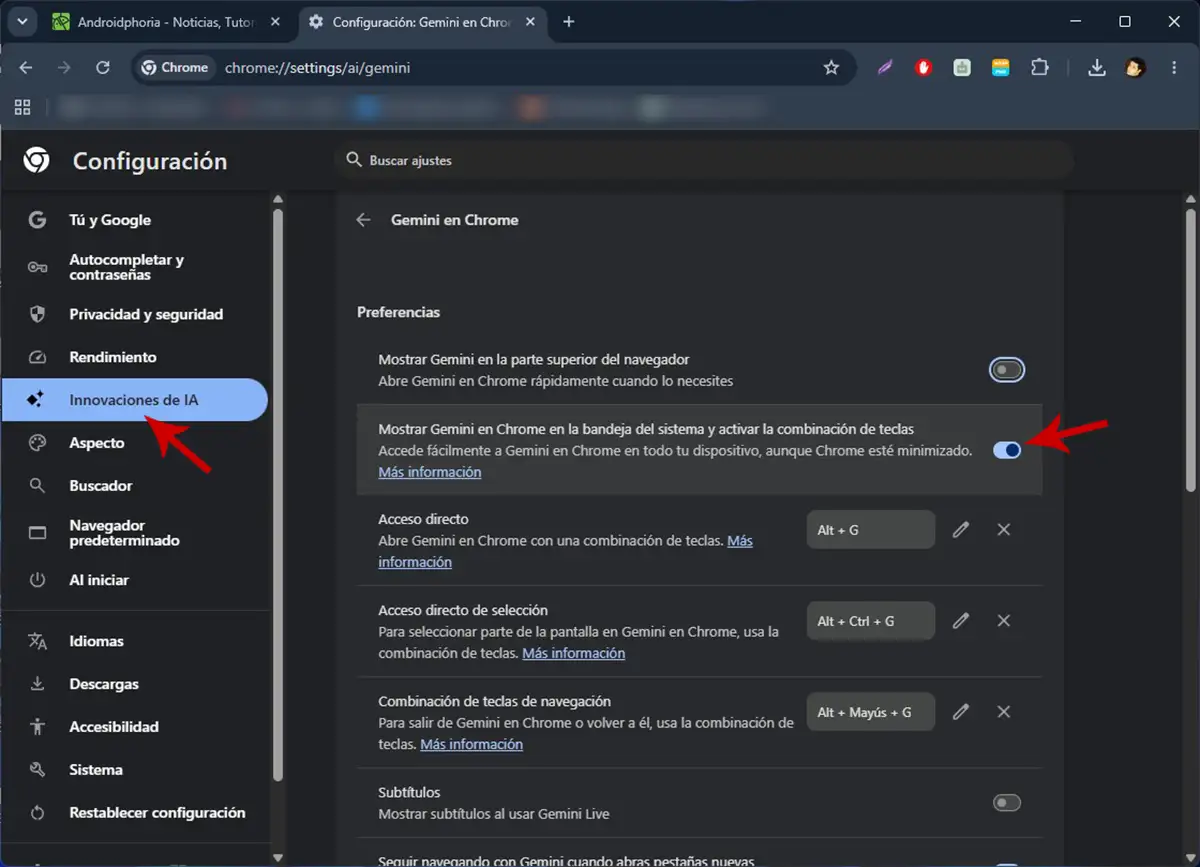This screenshot has height=867, width=1200.
Task: Open Buscador settings
Action: point(134,486)
